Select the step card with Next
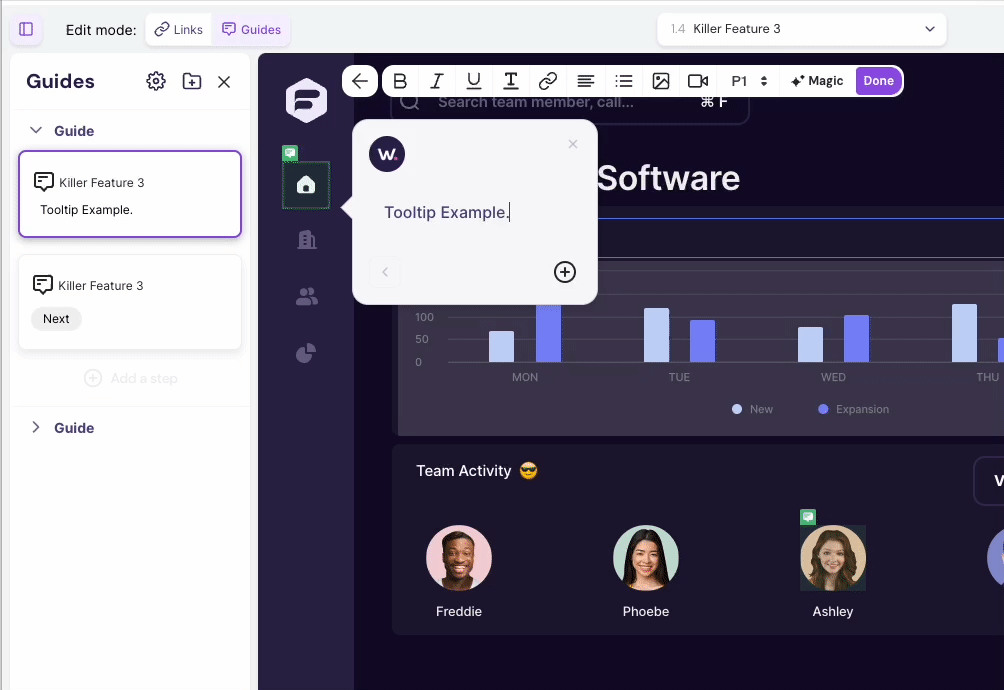The height and width of the screenshot is (690, 1004). click(x=130, y=302)
